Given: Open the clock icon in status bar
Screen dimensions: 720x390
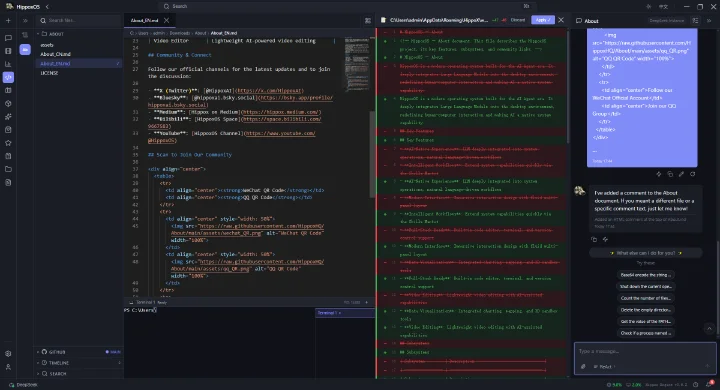Looking at the screenshot, I should (695, 384).
